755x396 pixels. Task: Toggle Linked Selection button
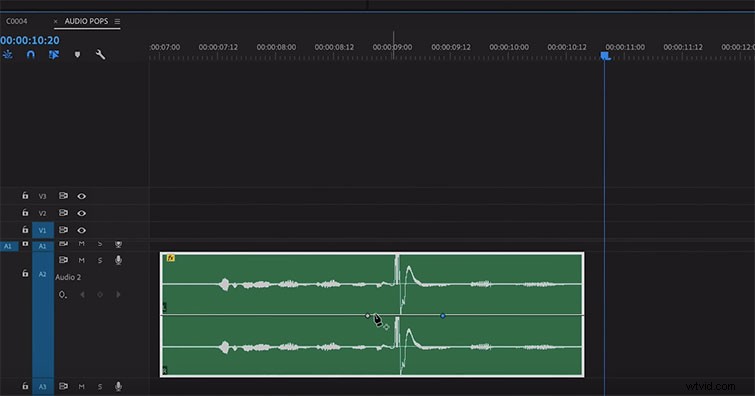click(53, 54)
